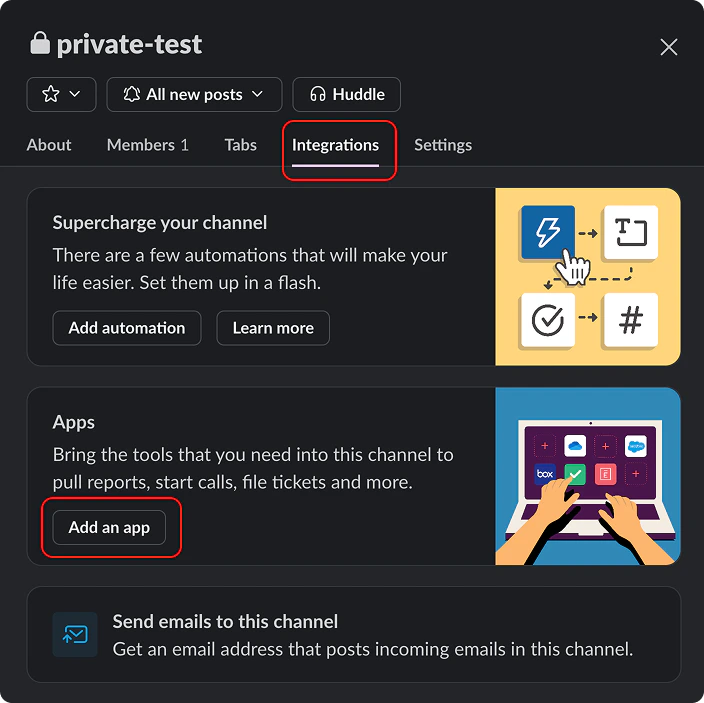
Task: Click the lock icon beside private-test
Action: click(40, 43)
